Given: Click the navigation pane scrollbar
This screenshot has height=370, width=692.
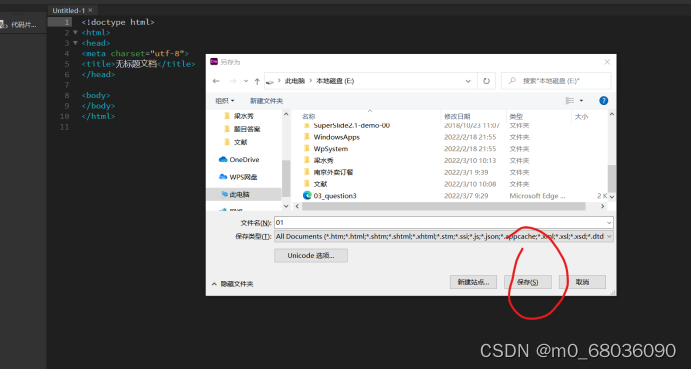Looking at the screenshot, I should [286, 178].
